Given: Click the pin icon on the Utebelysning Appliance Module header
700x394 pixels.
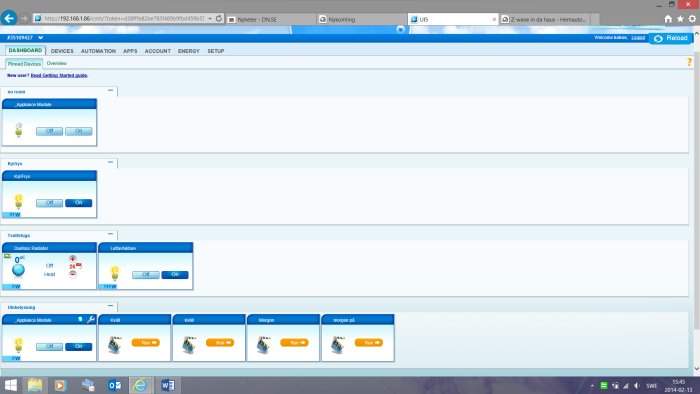Looking at the screenshot, I should pyautogui.click(x=80, y=319).
